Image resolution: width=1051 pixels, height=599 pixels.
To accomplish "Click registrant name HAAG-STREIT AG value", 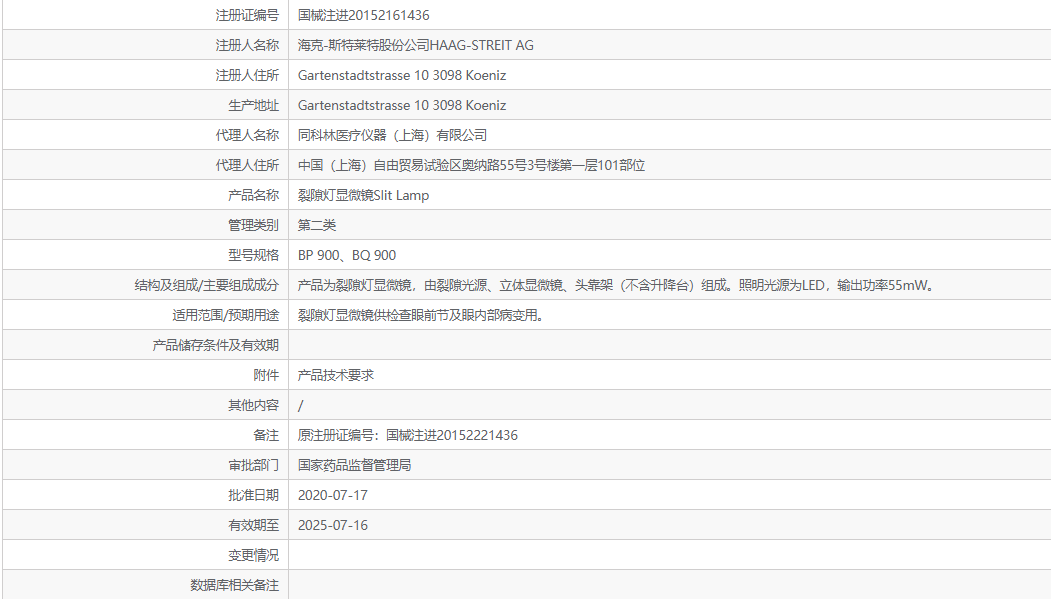I will 416,45.
